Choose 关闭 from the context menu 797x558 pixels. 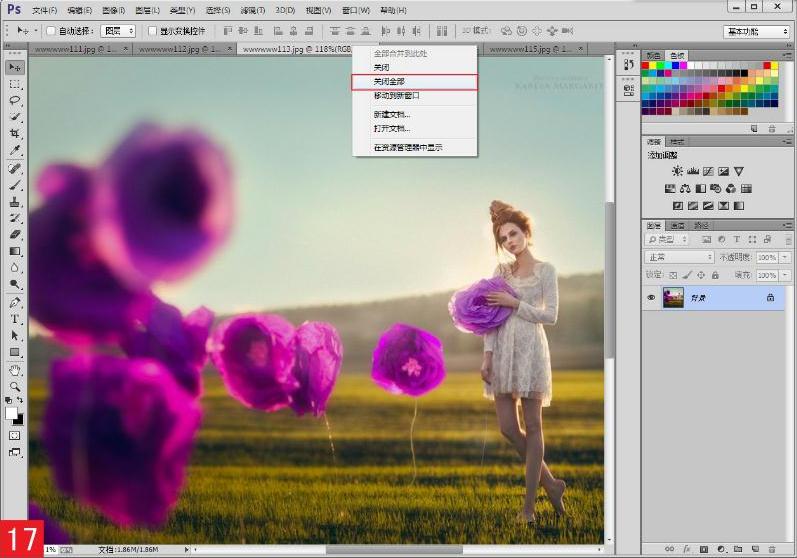[414, 68]
